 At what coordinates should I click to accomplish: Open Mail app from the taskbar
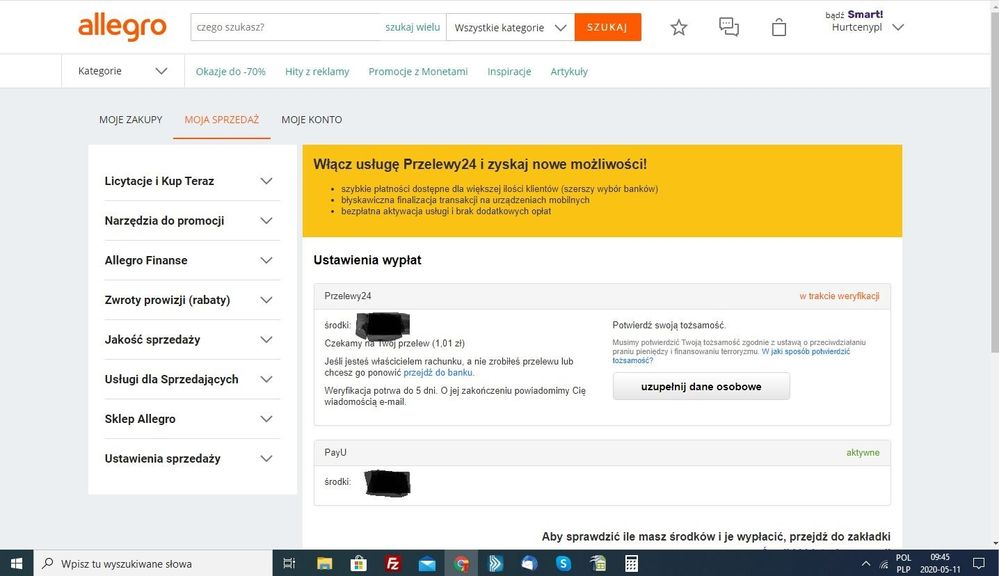click(x=427, y=564)
